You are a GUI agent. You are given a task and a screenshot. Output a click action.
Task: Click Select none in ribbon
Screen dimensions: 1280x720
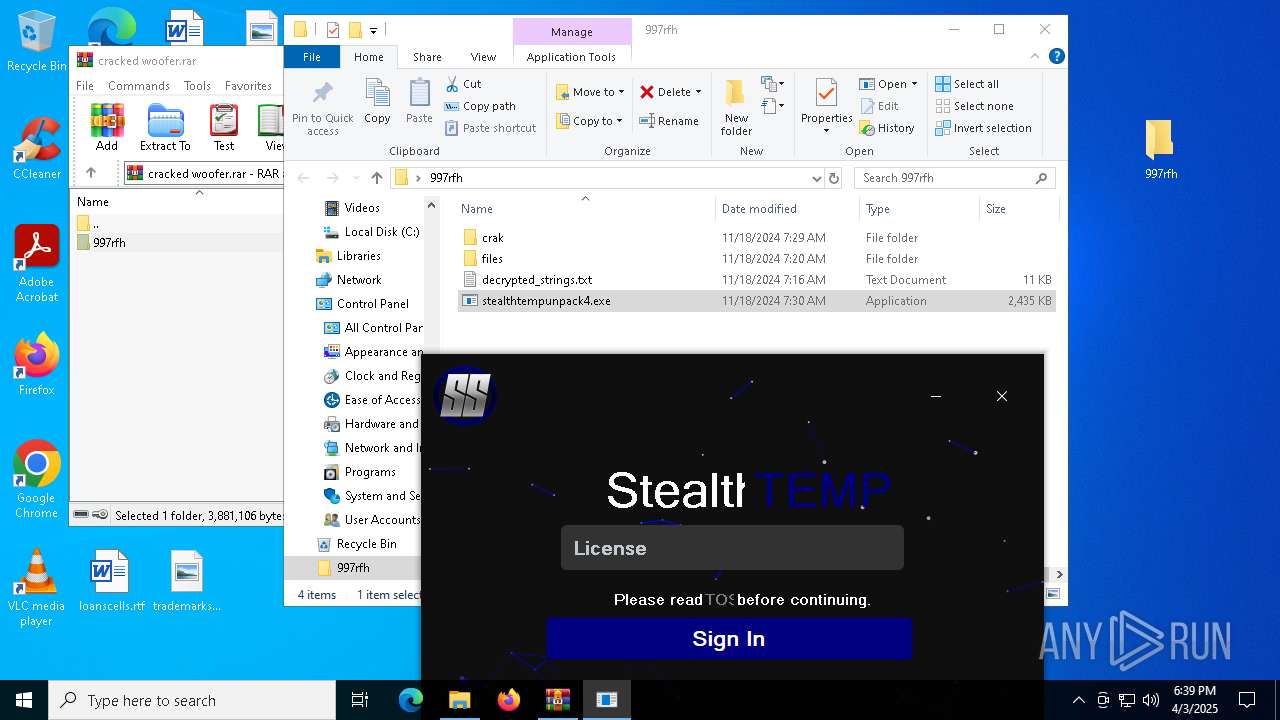click(x=974, y=106)
